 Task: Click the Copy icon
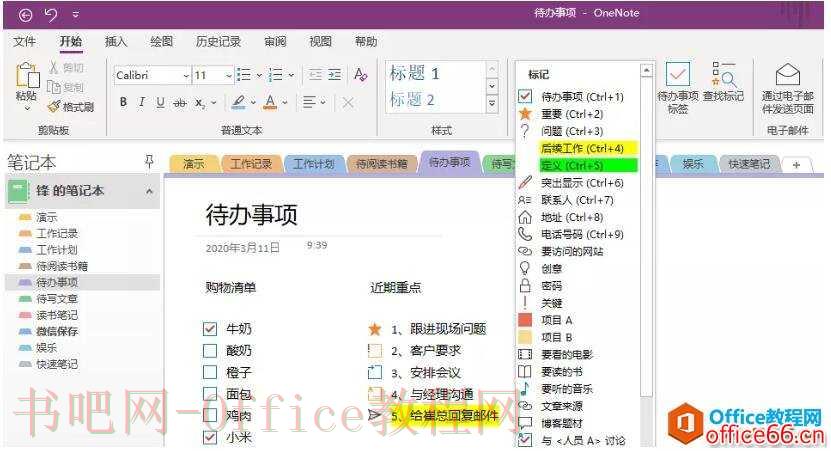click(x=54, y=86)
